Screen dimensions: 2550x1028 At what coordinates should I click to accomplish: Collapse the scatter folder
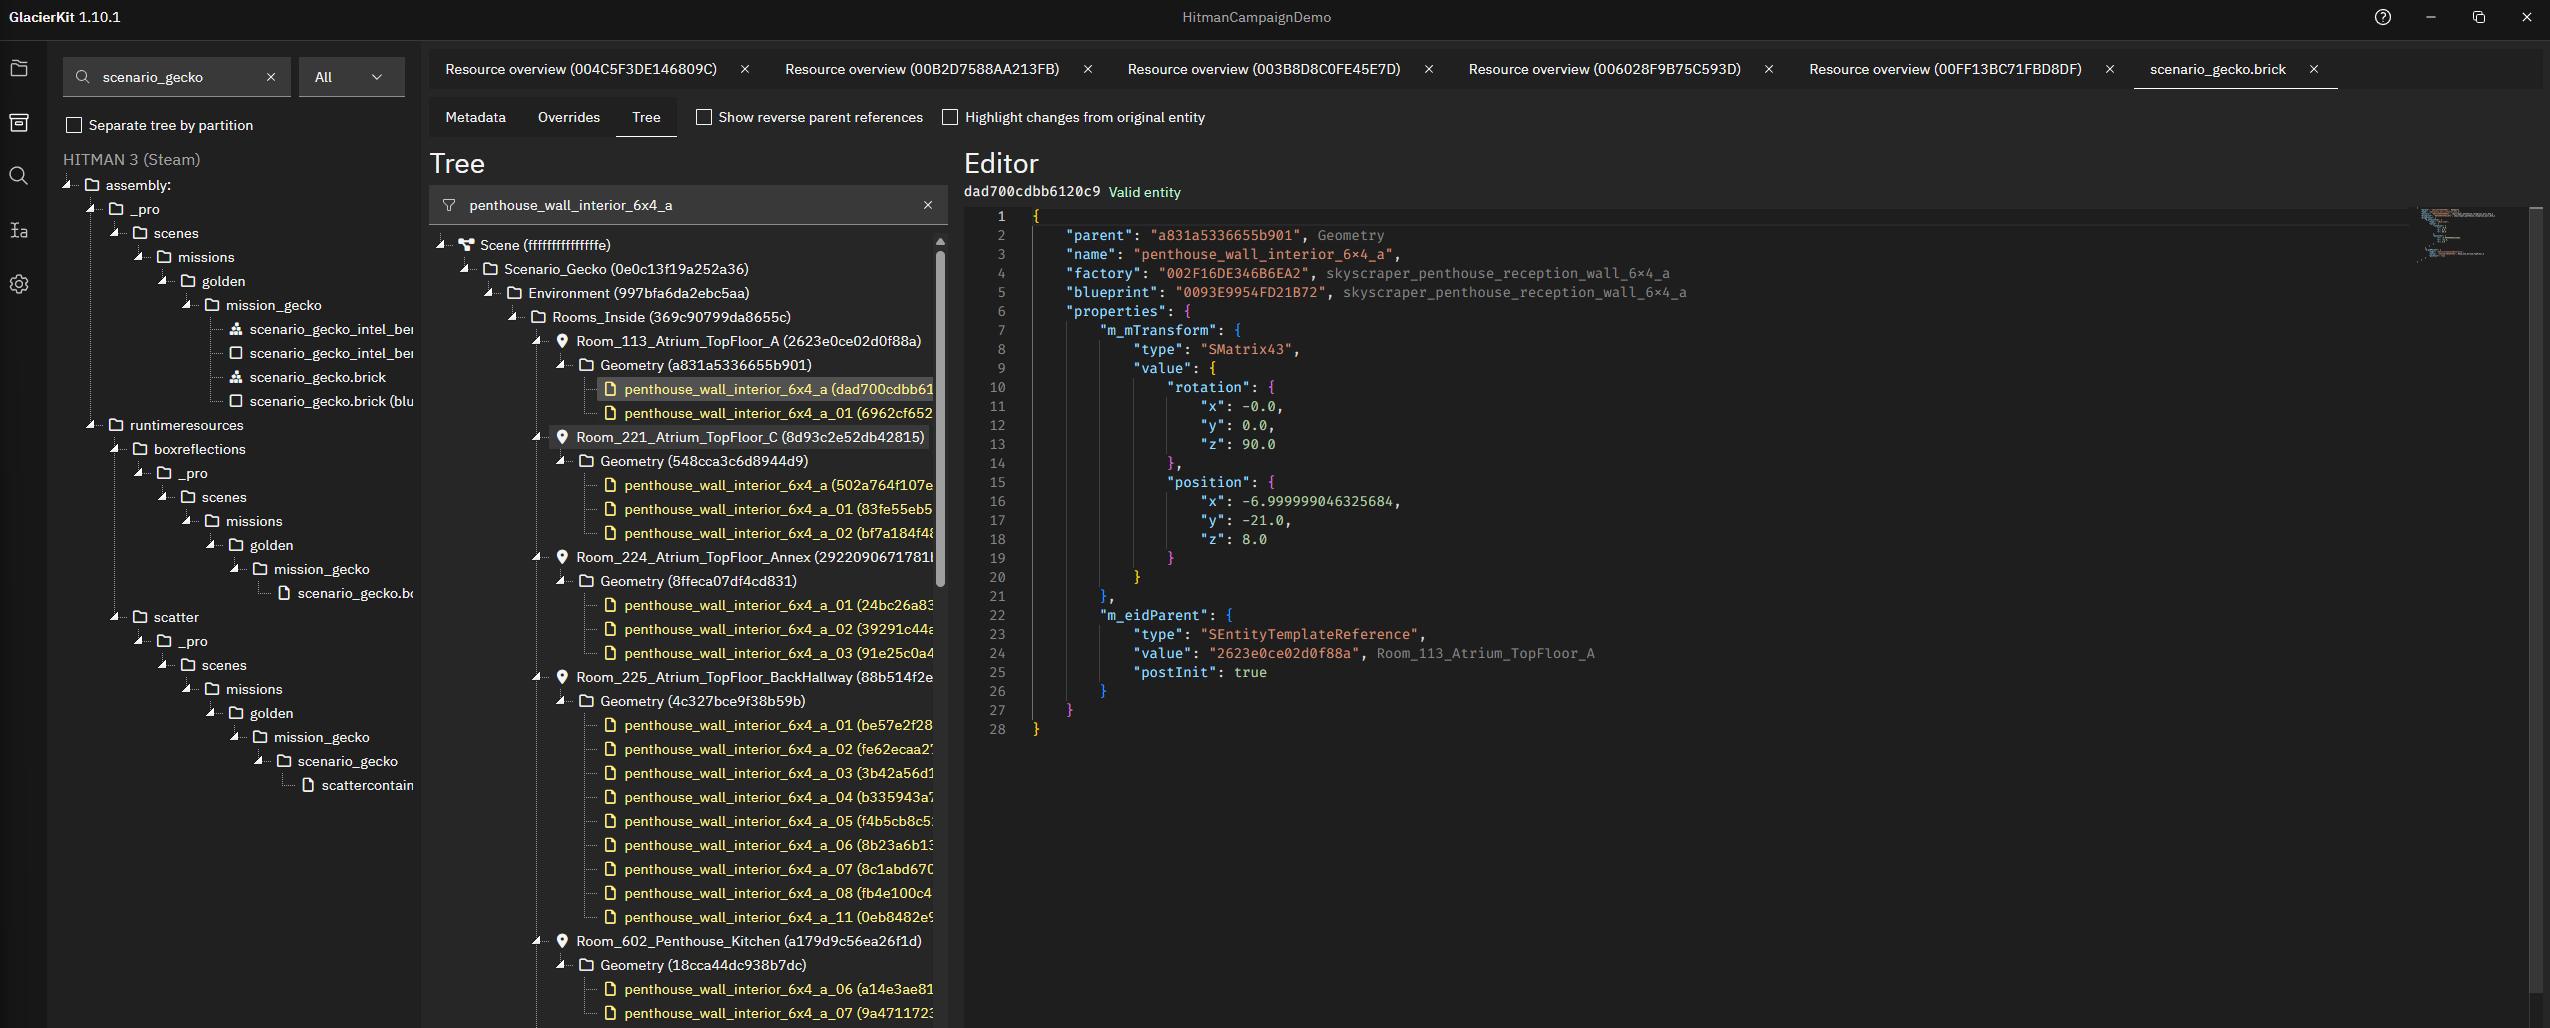(x=116, y=617)
